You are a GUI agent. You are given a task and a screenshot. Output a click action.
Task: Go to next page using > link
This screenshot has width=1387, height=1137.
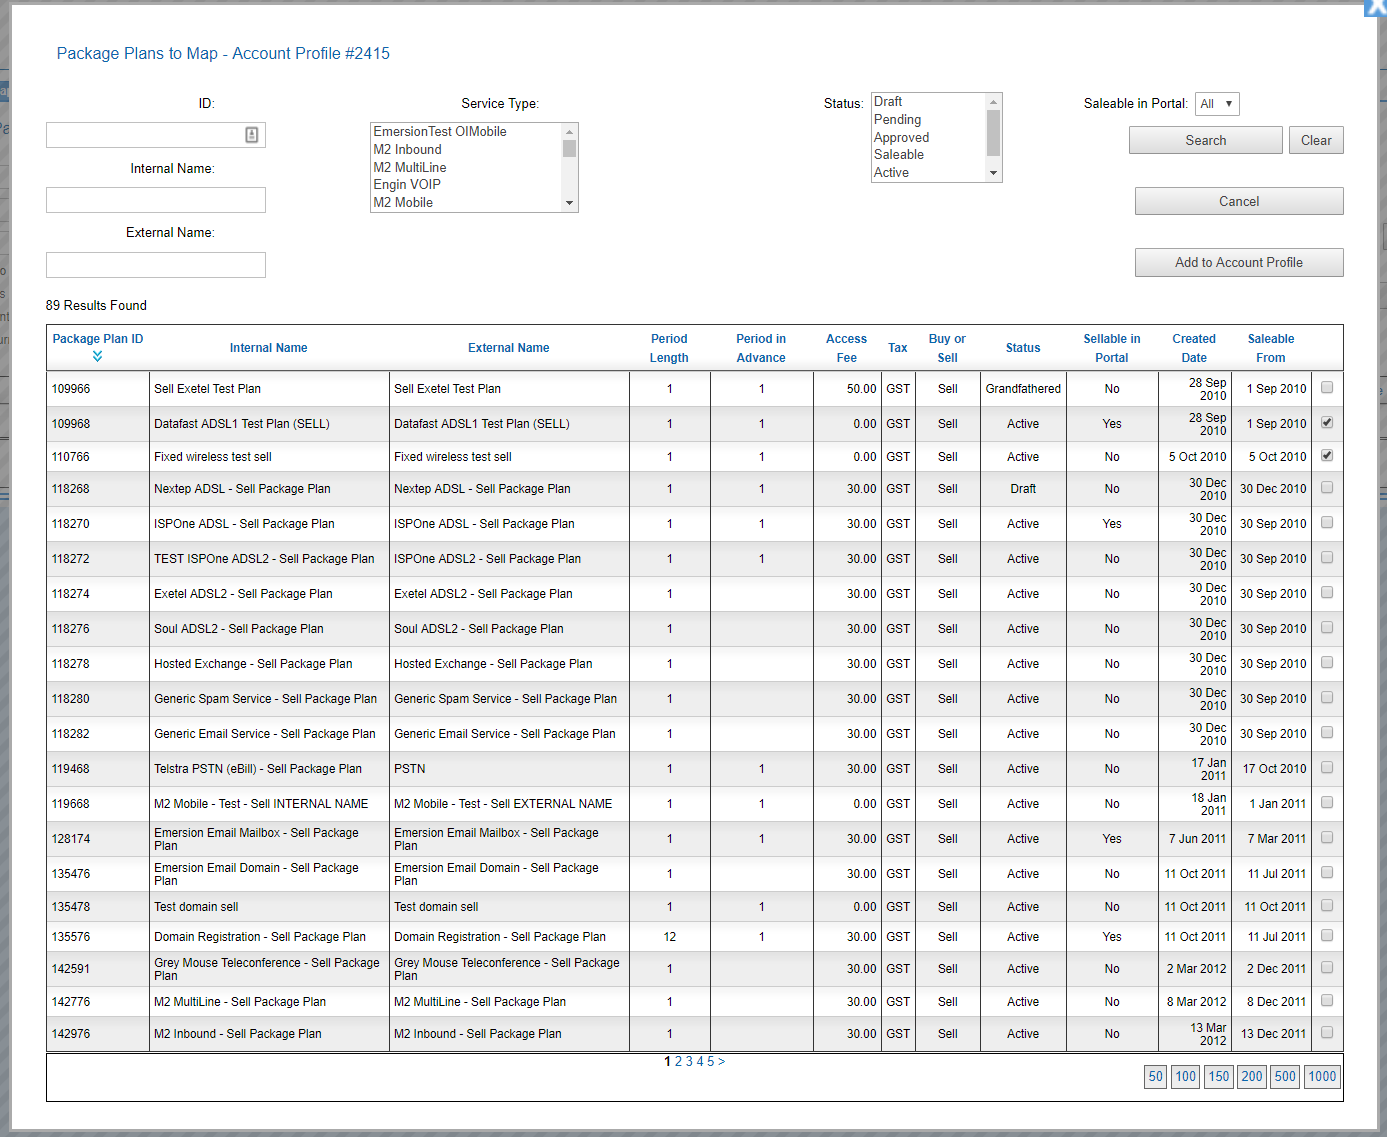click(x=722, y=1062)
